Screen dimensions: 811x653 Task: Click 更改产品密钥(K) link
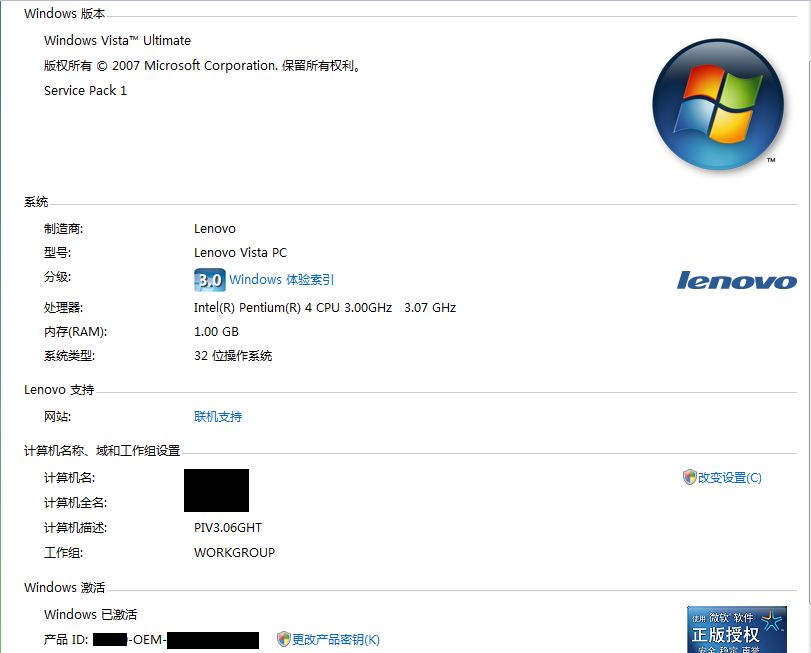pos(336,640)
